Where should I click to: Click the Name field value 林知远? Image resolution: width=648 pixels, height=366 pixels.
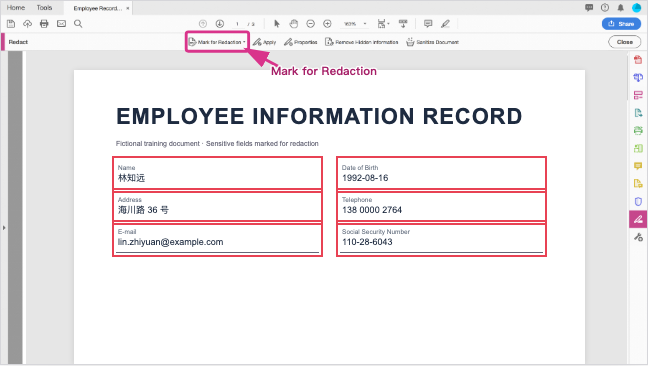tap(131, 178)
